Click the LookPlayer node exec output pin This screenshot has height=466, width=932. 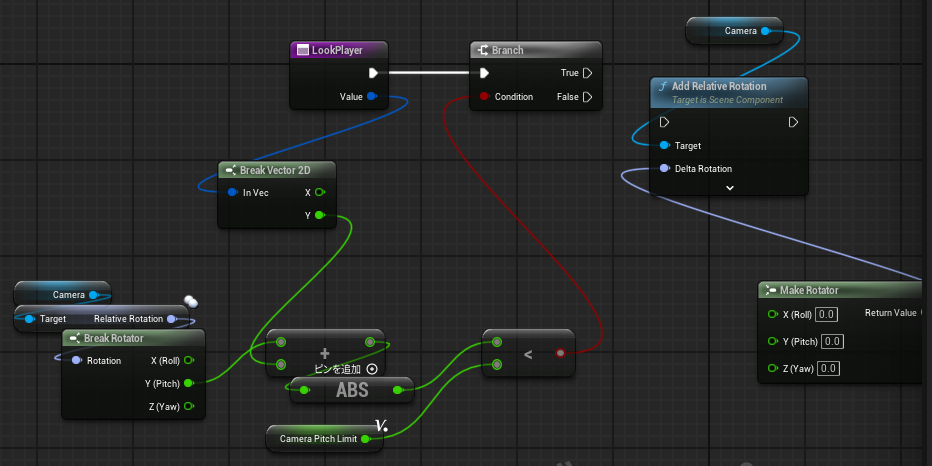coord(373,73)
